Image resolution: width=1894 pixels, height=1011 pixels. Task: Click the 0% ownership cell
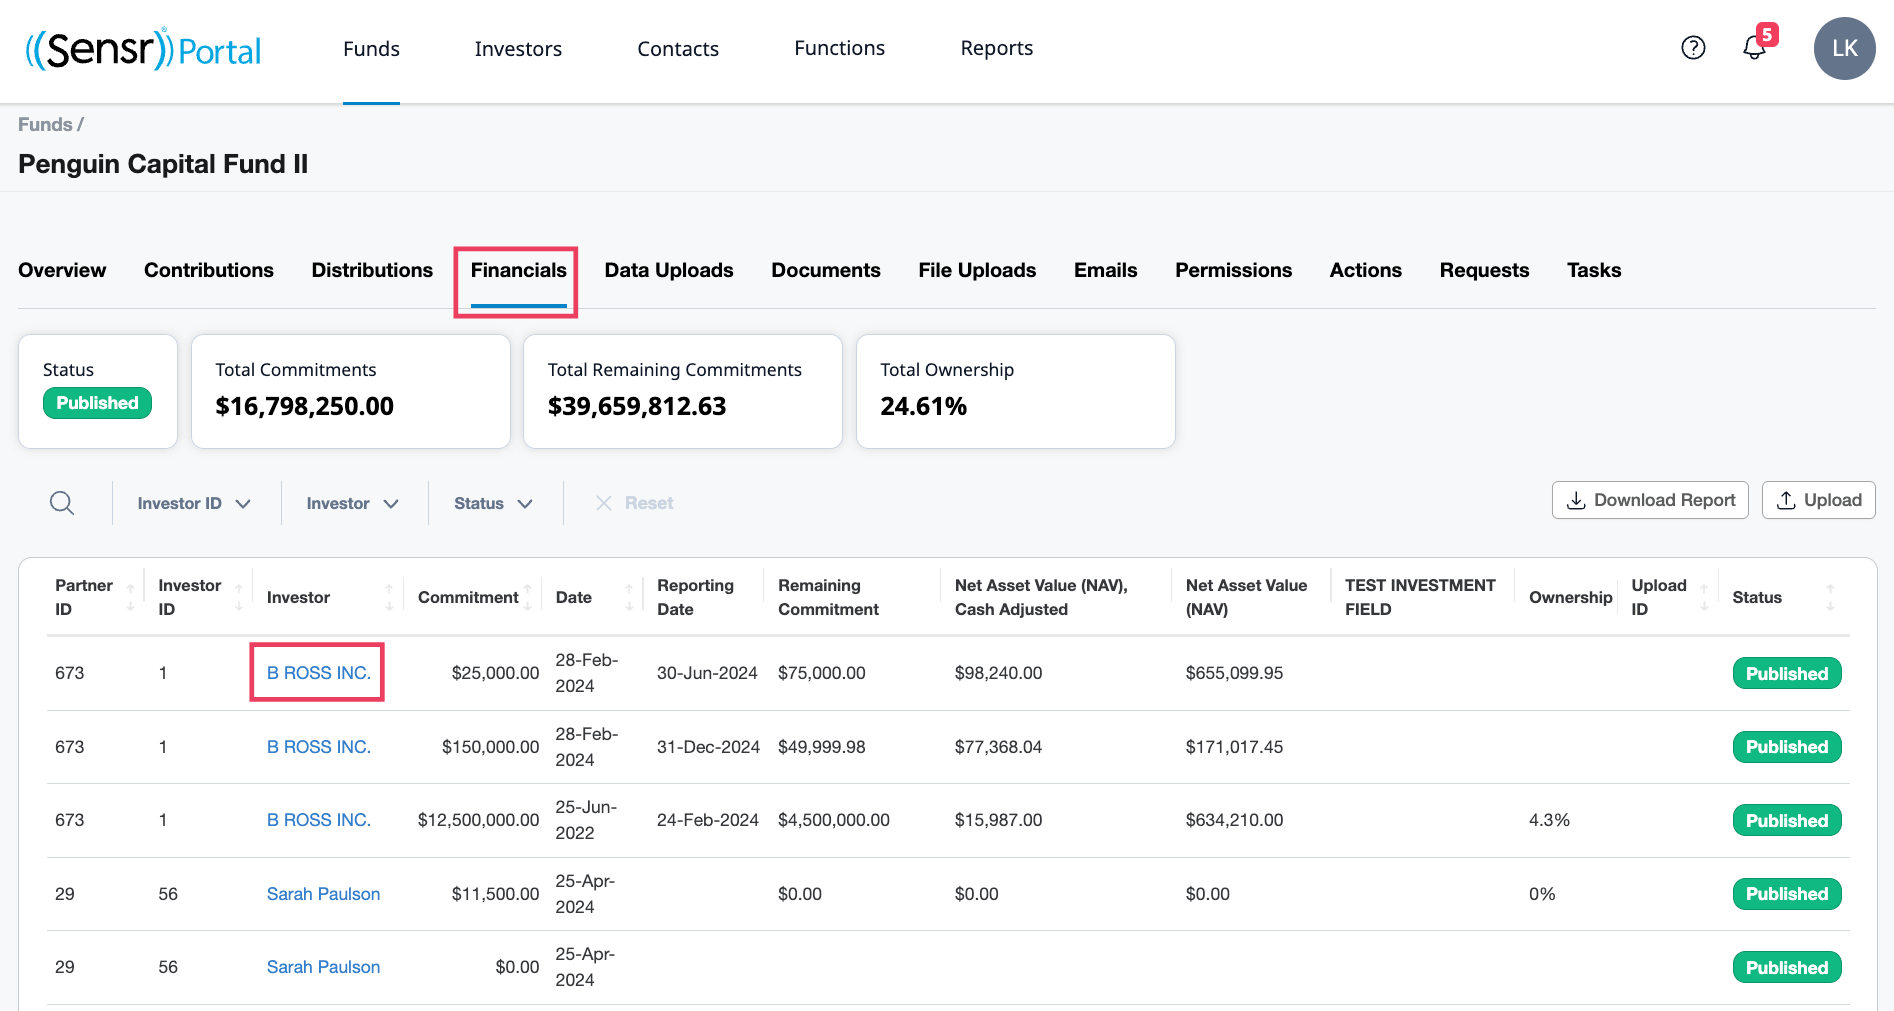click(1542, 894)
